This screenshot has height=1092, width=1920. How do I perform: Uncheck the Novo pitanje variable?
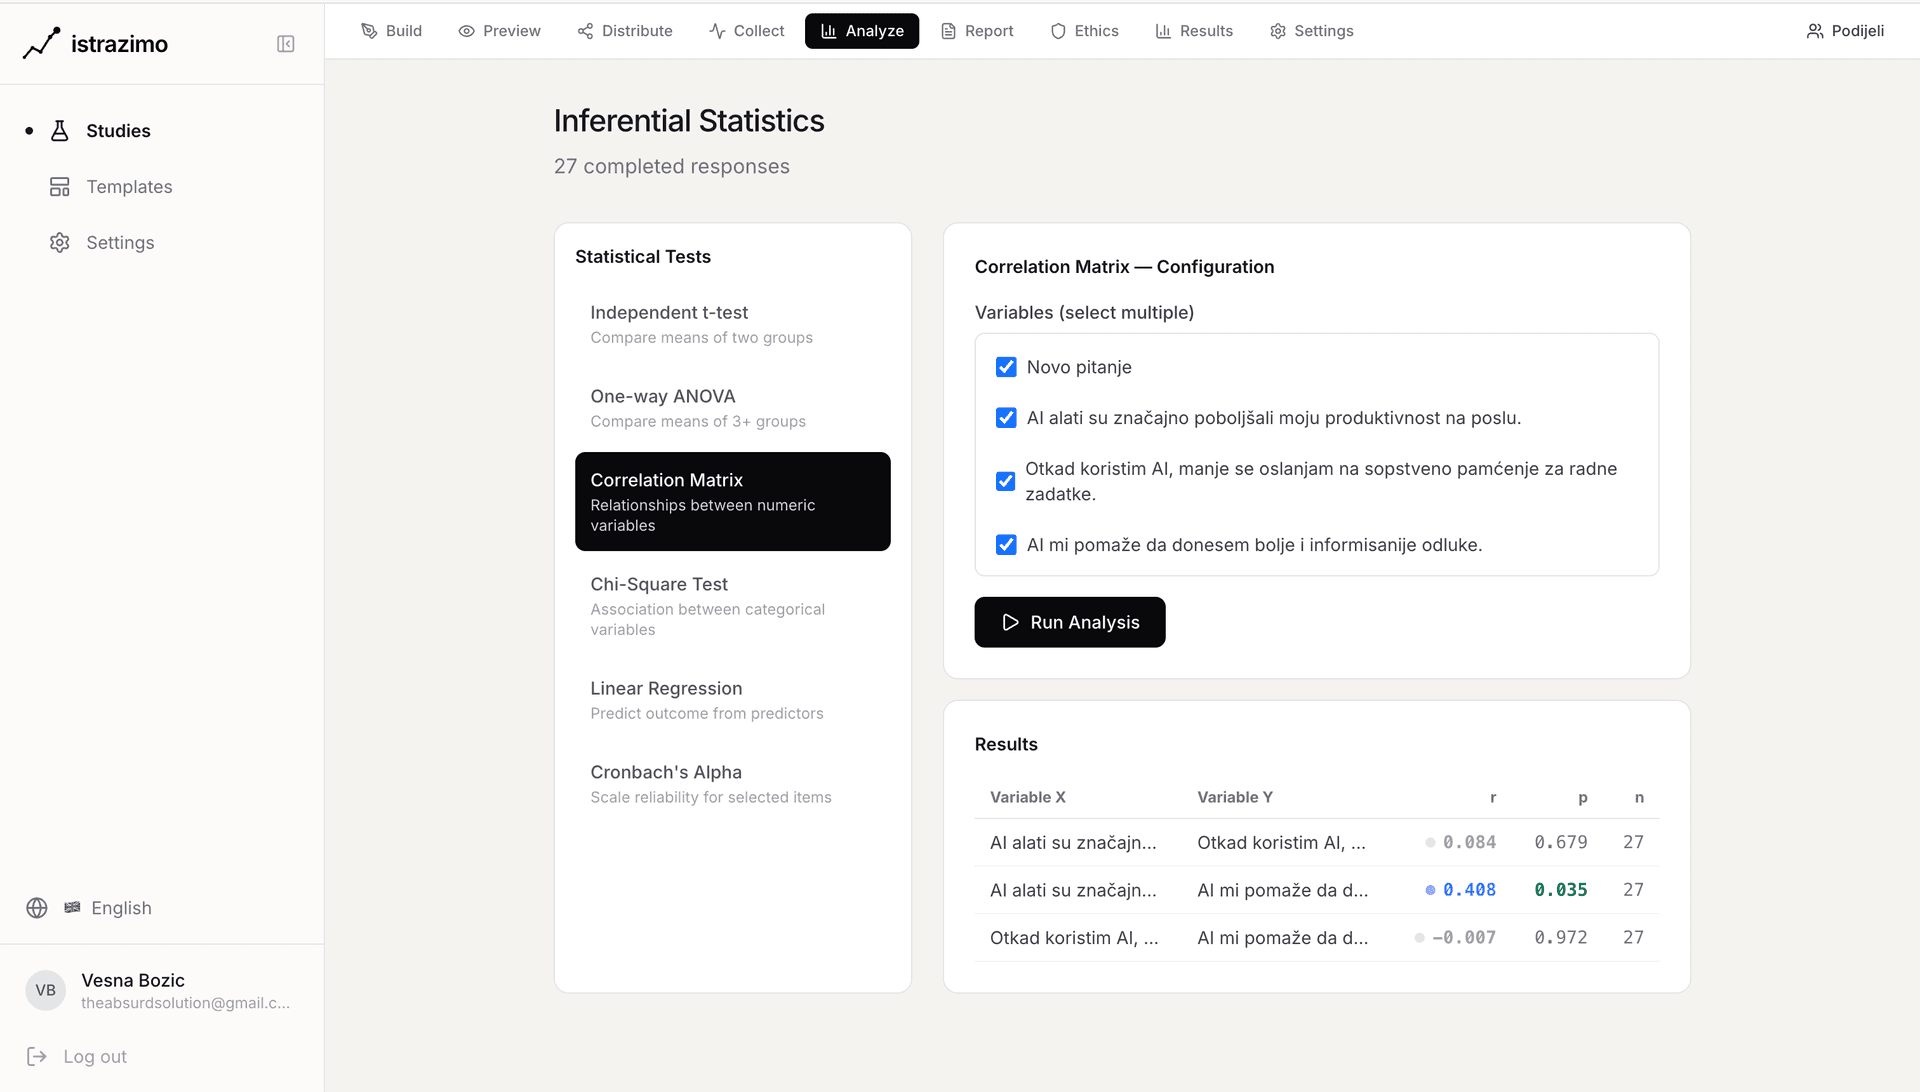pyautogui.click(x=1006, y=367)
